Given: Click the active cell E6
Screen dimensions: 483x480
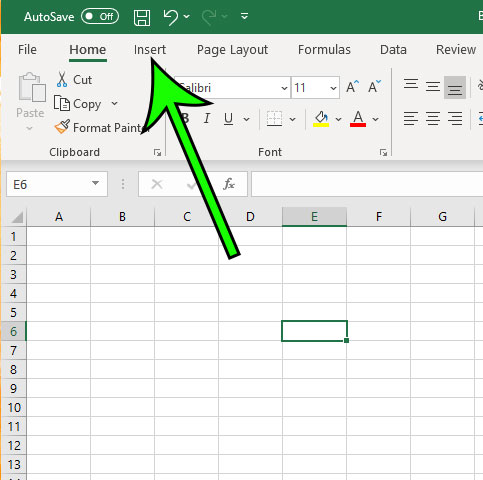Looking at the screenshot, I should point(314,331).
